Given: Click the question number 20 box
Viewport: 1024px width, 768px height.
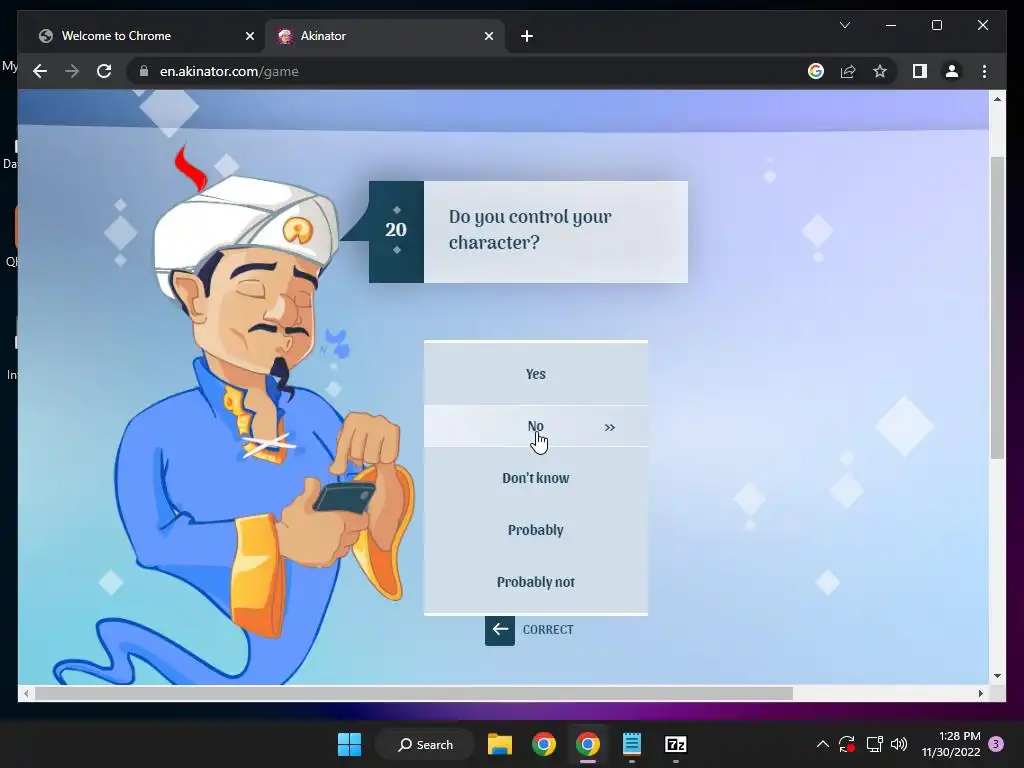Looking at the screenshot, I should (396, 232).
